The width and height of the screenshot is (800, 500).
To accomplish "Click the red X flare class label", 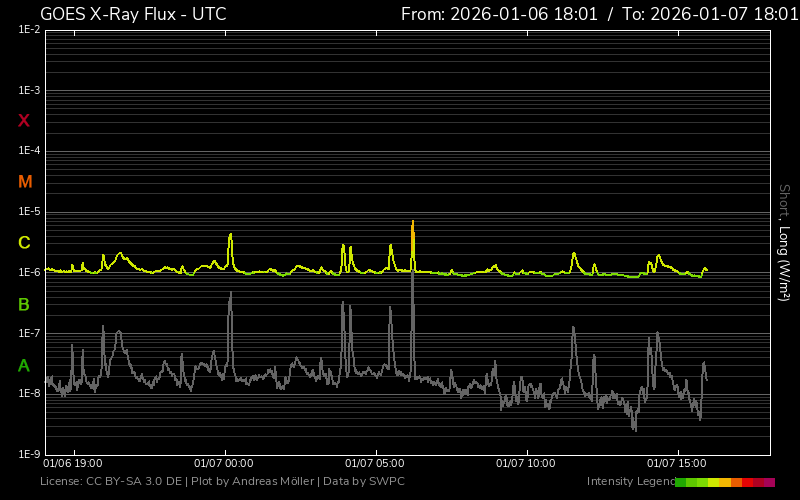I will click(x=24, y=121).
